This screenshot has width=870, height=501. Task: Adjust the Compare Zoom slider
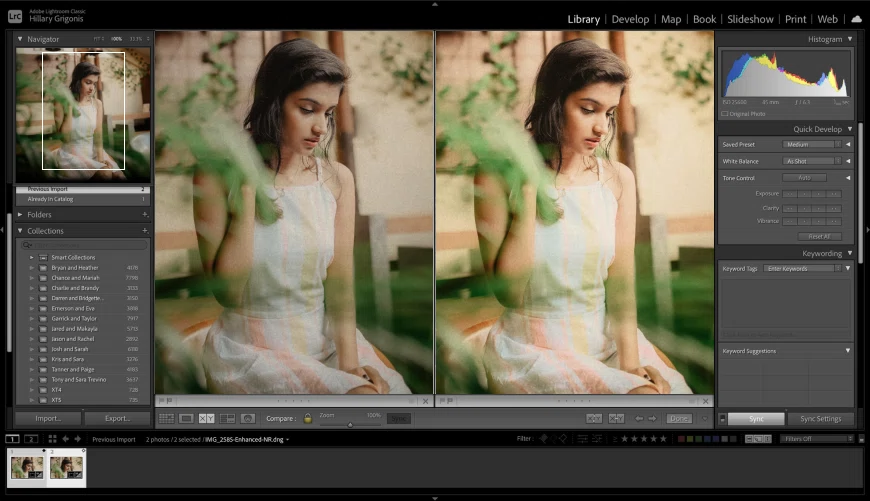[x=350, y=425]
